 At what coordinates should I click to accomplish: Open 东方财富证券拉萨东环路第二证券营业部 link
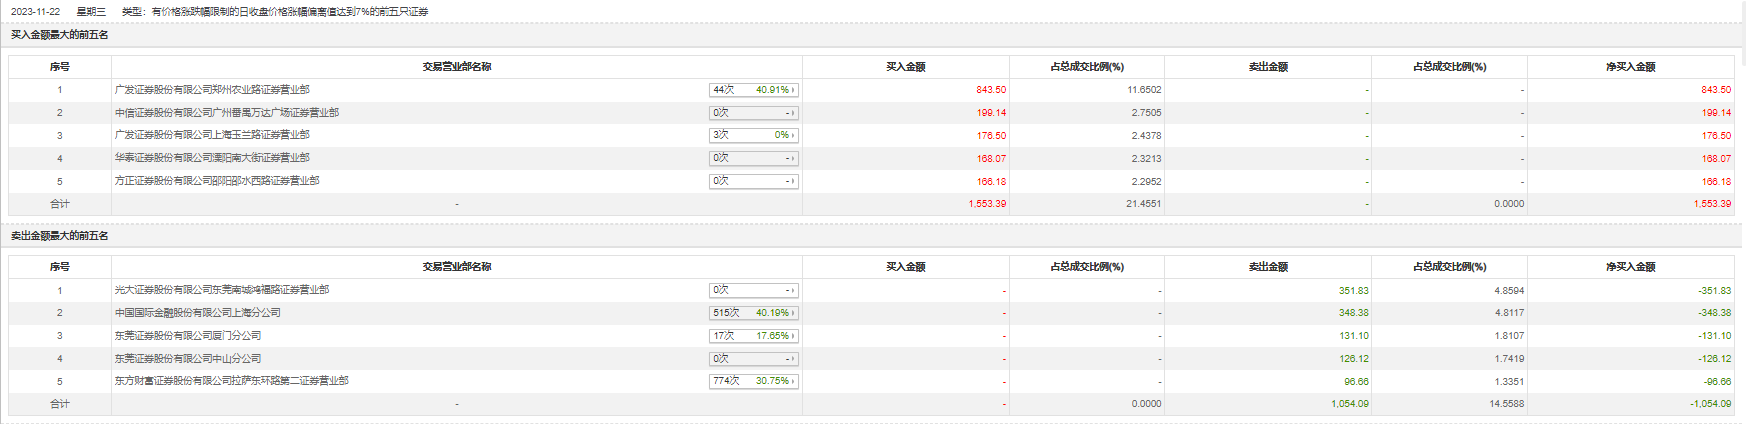231,381
